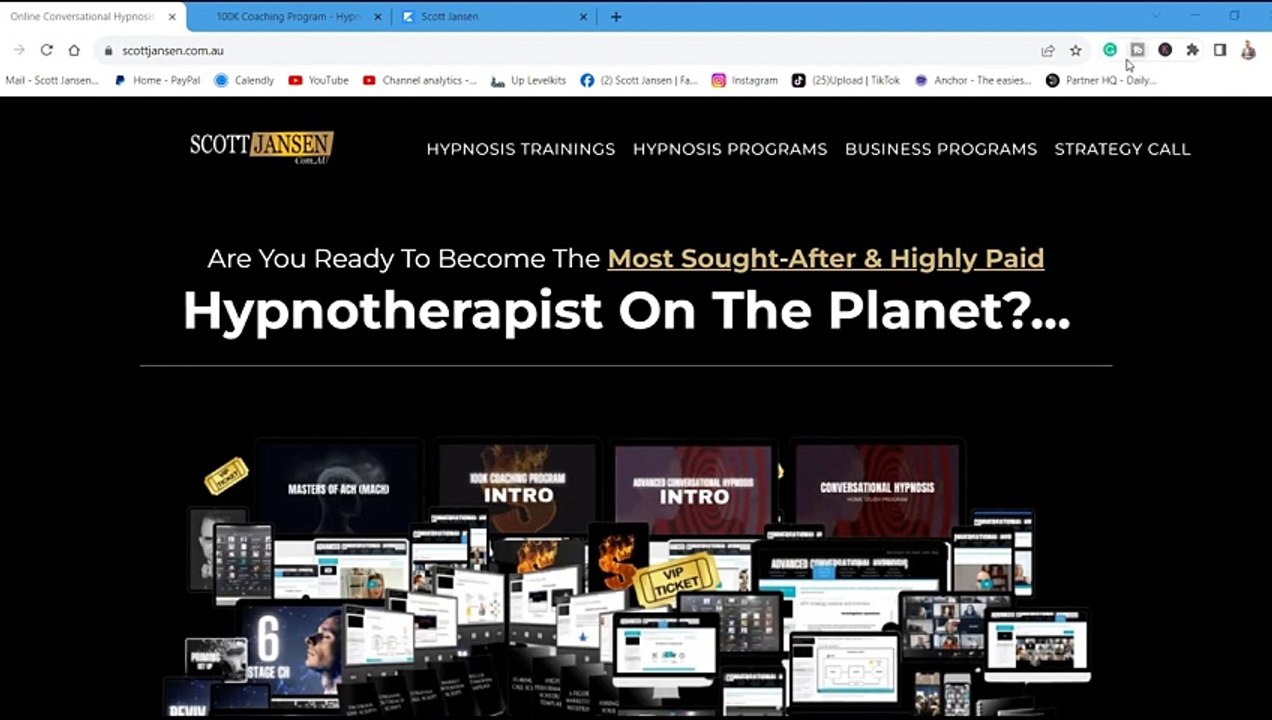The image size is (1272, 720).
Task: Open the grey square extension icon
Action: 1137,50
